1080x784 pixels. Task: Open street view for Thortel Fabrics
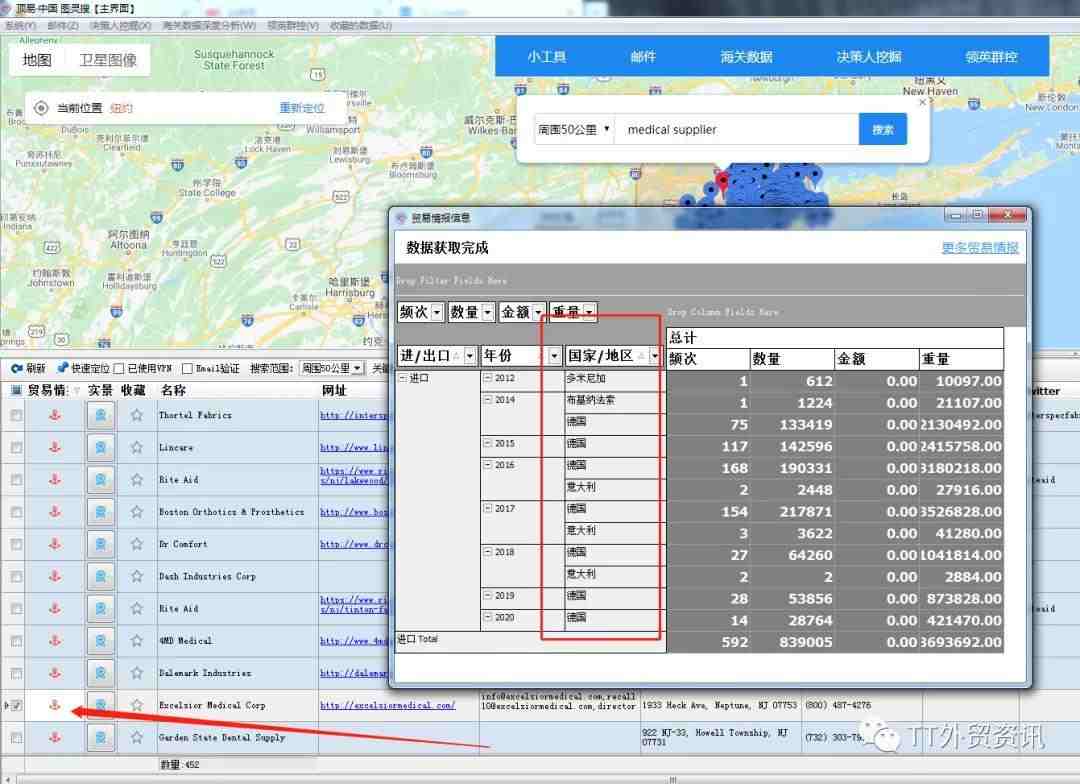point(101,415)
